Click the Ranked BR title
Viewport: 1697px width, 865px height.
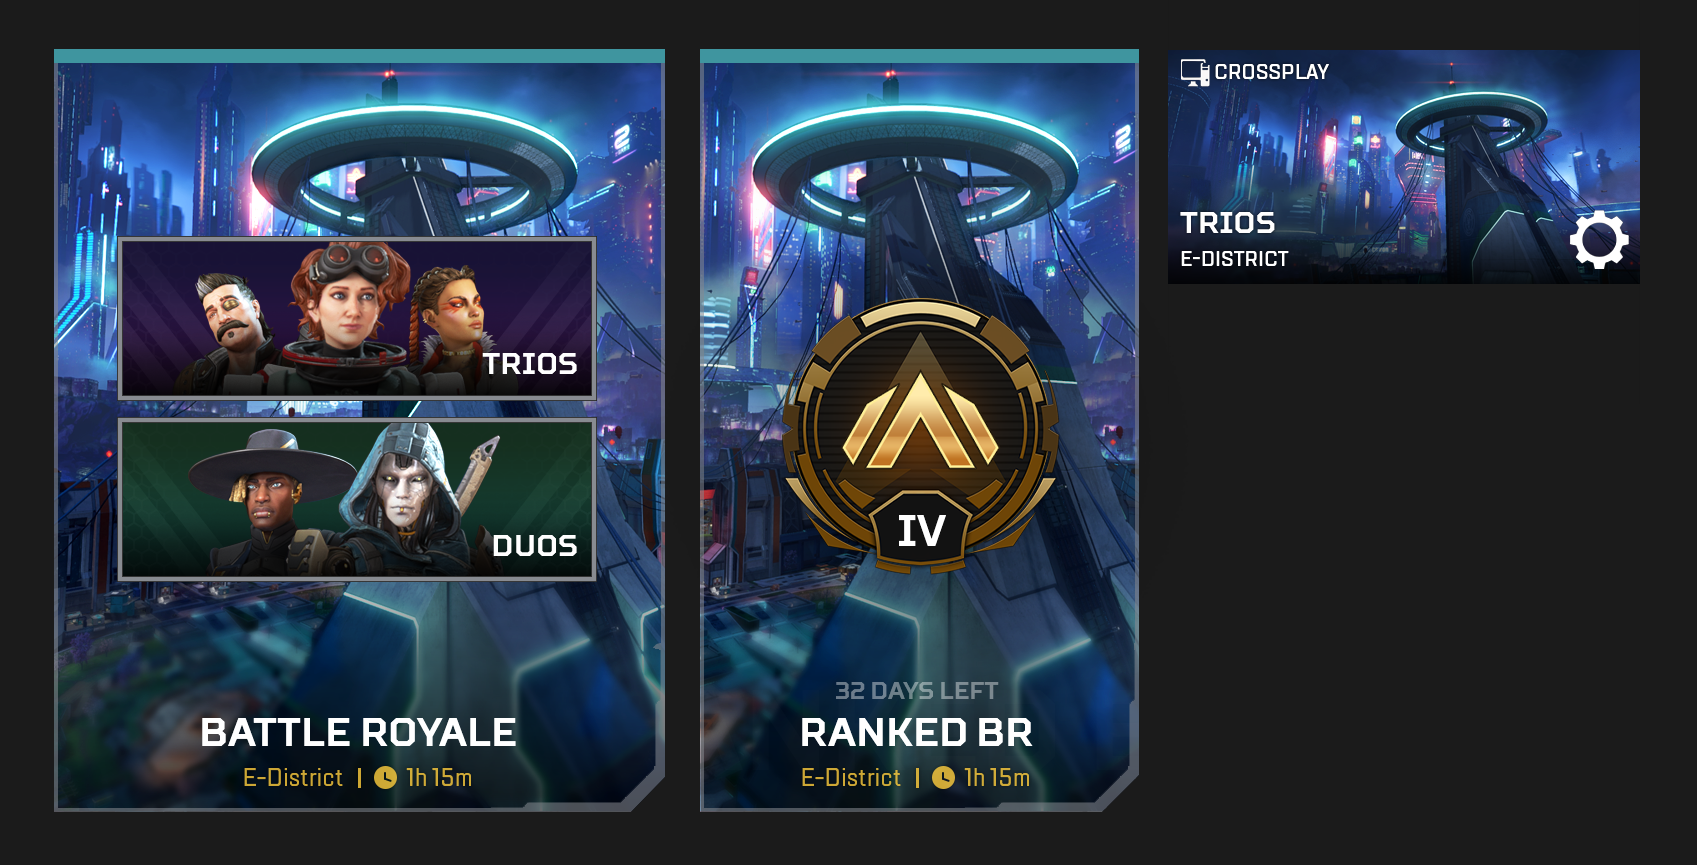coord(916,733)
